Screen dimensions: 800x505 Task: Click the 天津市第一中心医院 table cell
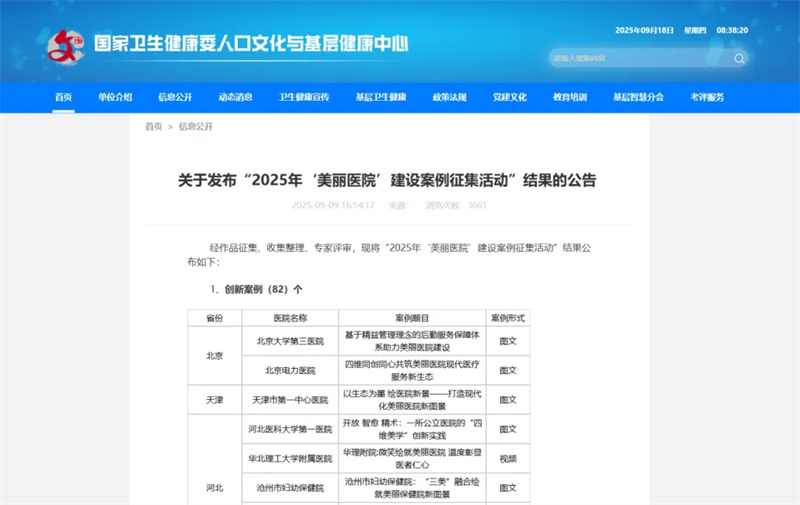(290, 399)
